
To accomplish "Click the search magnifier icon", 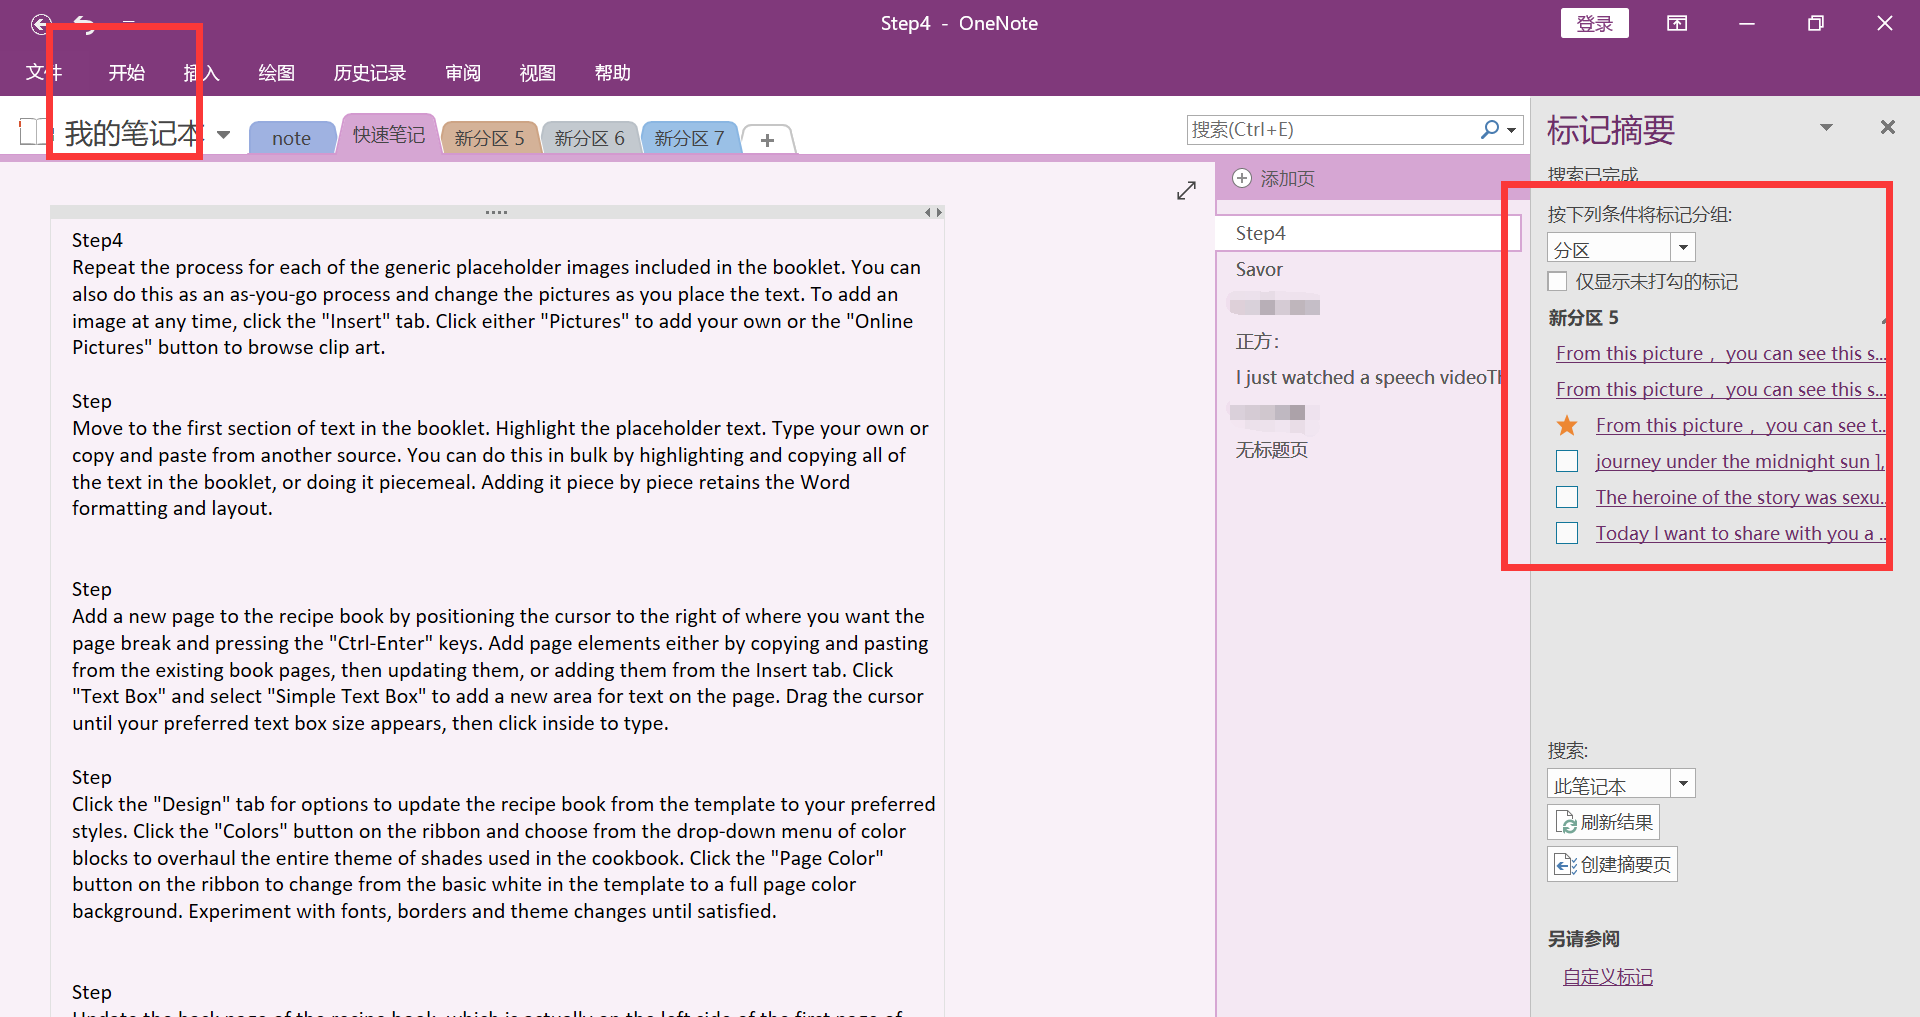I will (x=1490, y=130).
